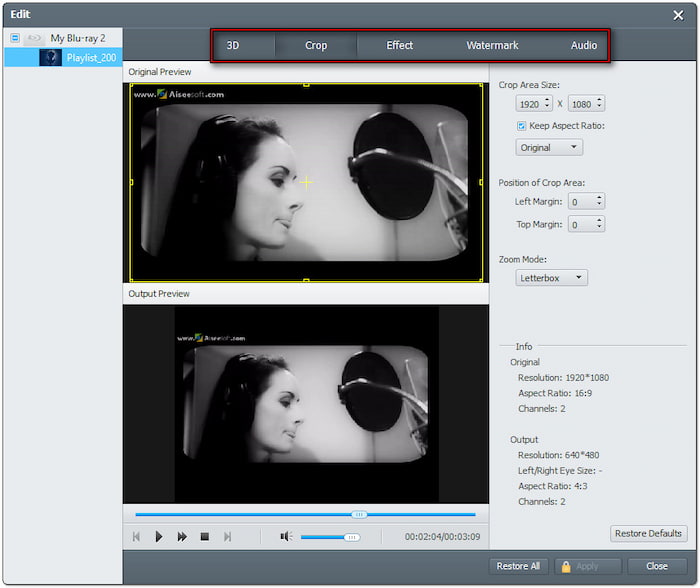Click the fast forward icon
This screenshot has width=700, height=588.
click(x=182, y=537)
